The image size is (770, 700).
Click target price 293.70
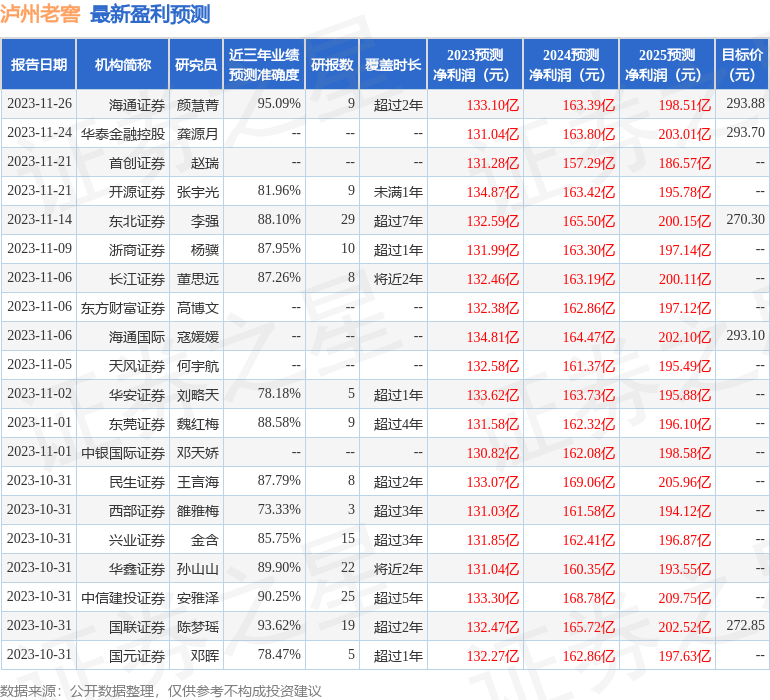tap(745, 133)
